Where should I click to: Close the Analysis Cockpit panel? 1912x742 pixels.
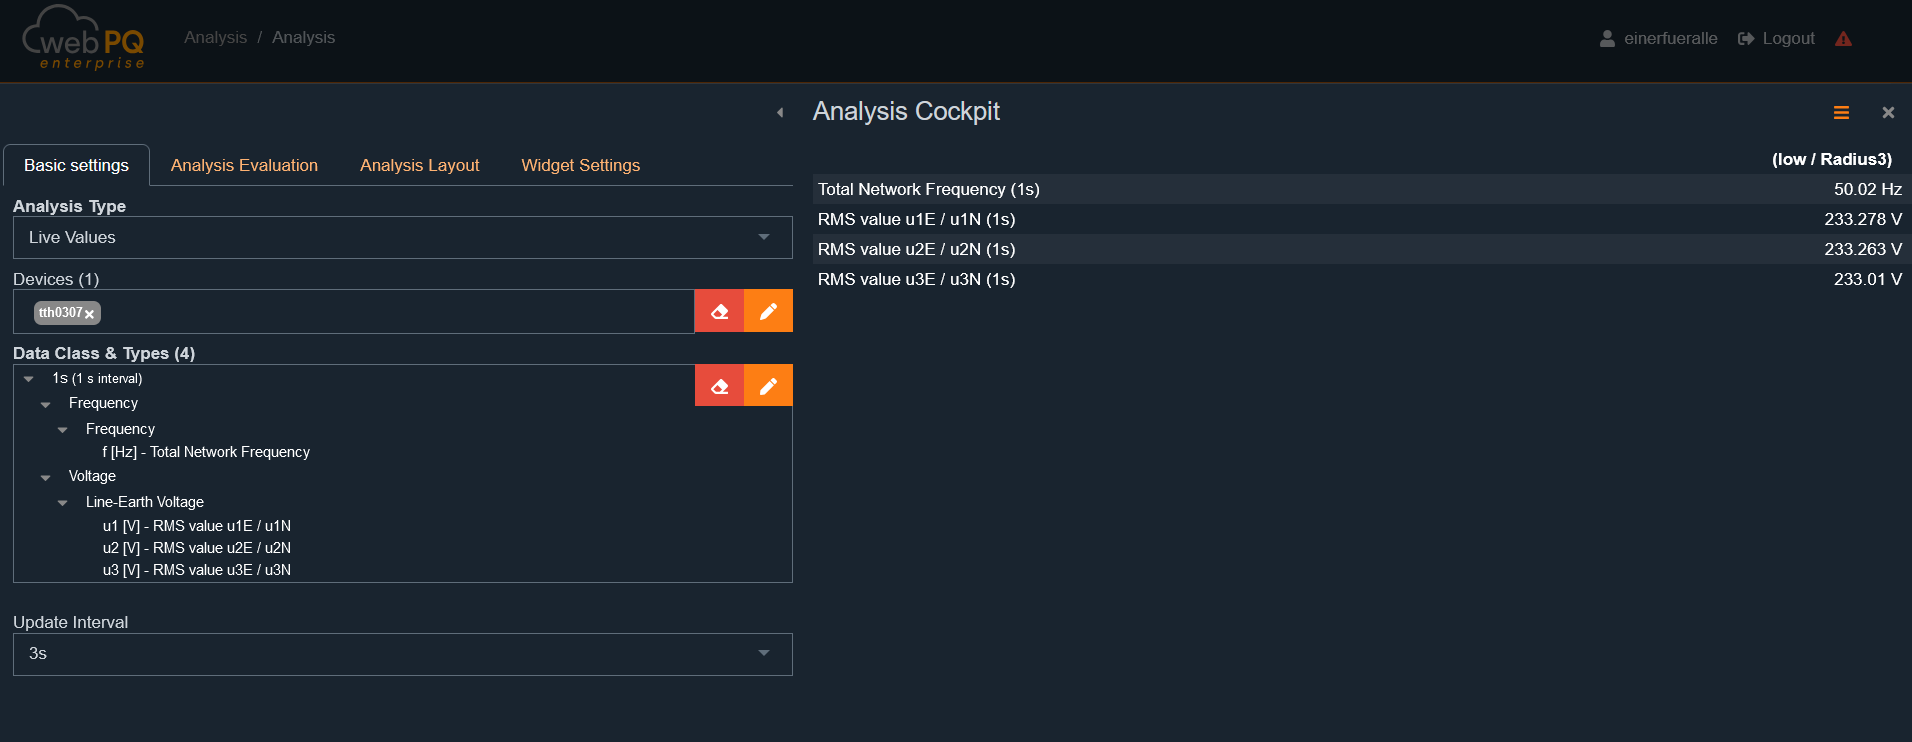coord(1888,113)
